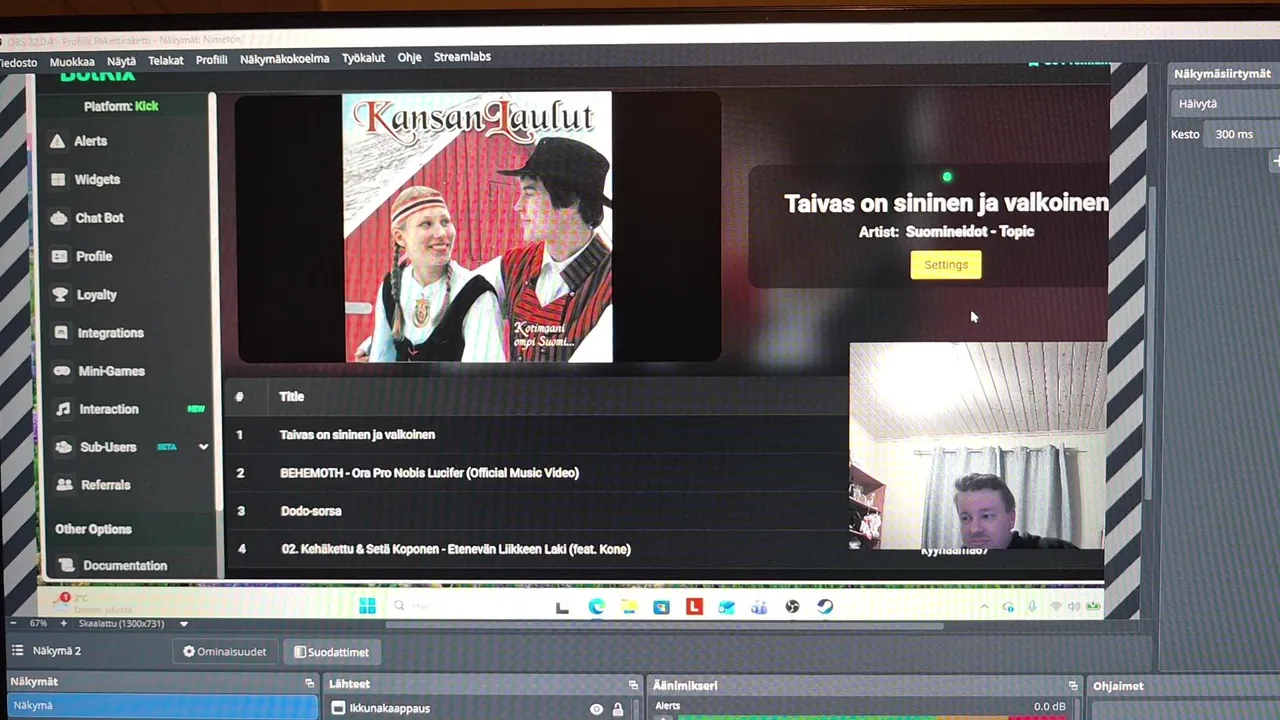Click the red L app taskbar icon
Image resolution: width=1280 pixels, height=720 pixels.
click(694, 606)
